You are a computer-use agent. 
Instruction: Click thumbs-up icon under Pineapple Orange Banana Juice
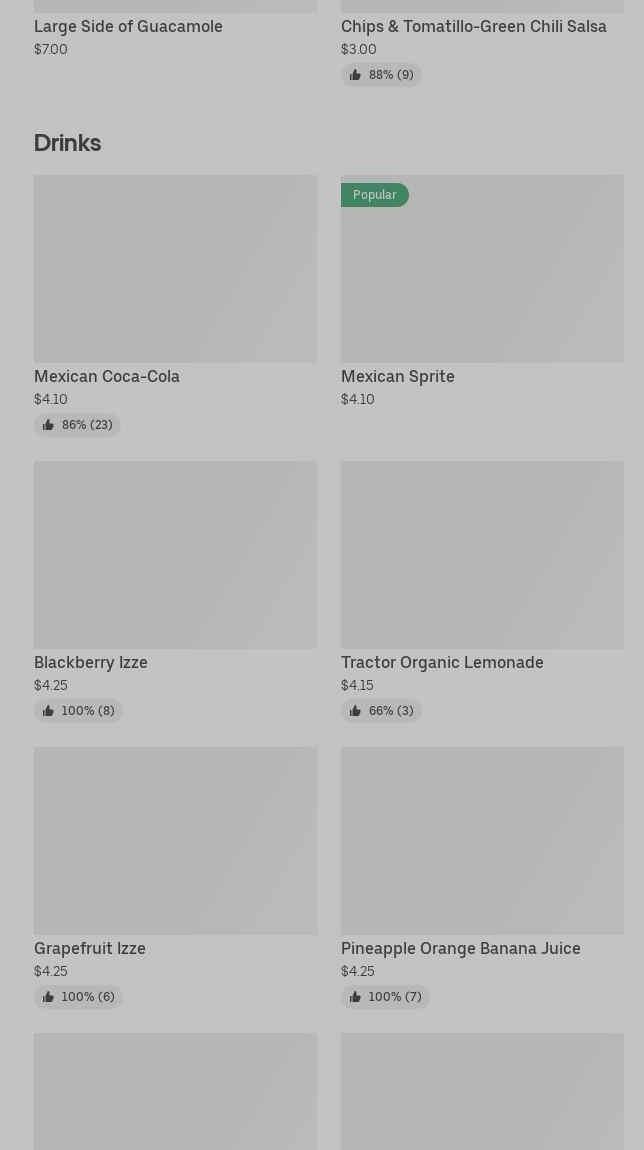(355, 997)
